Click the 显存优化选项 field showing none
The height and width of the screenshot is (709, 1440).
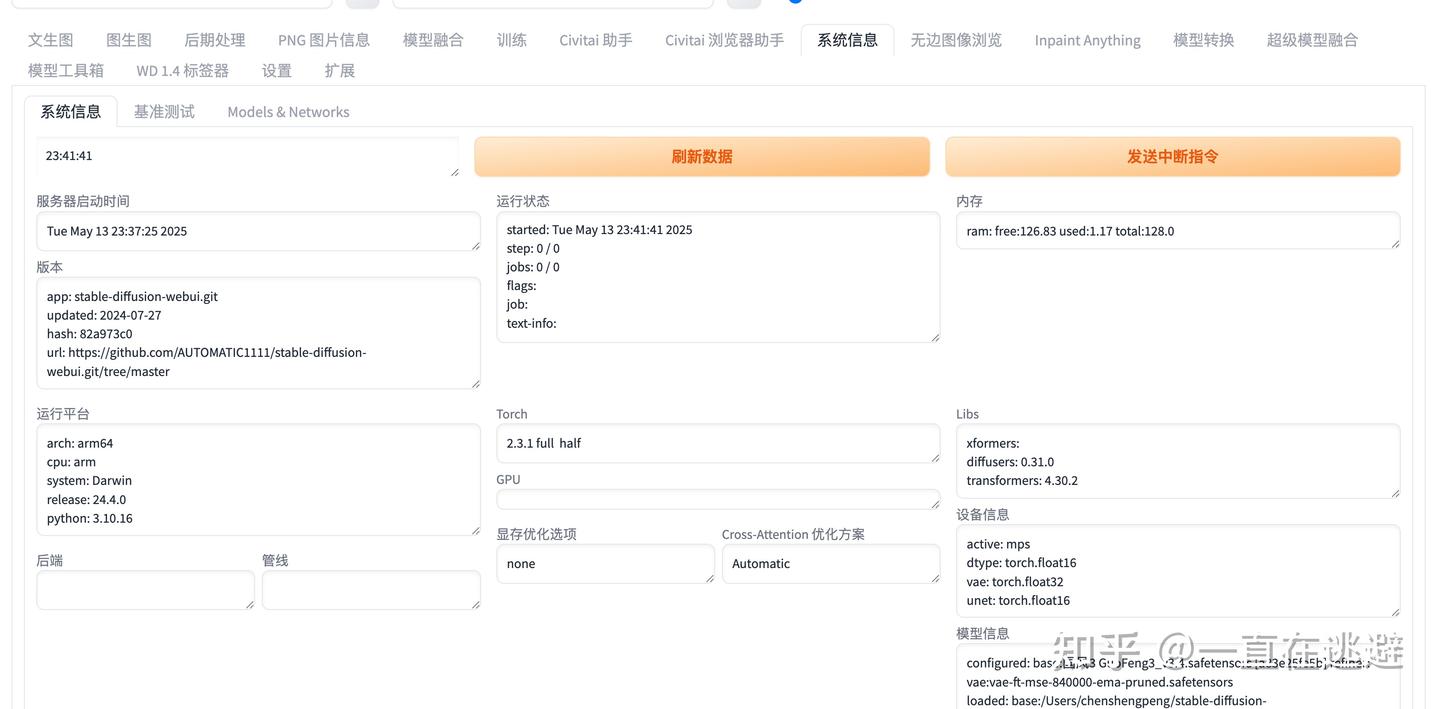coord(605,564)
